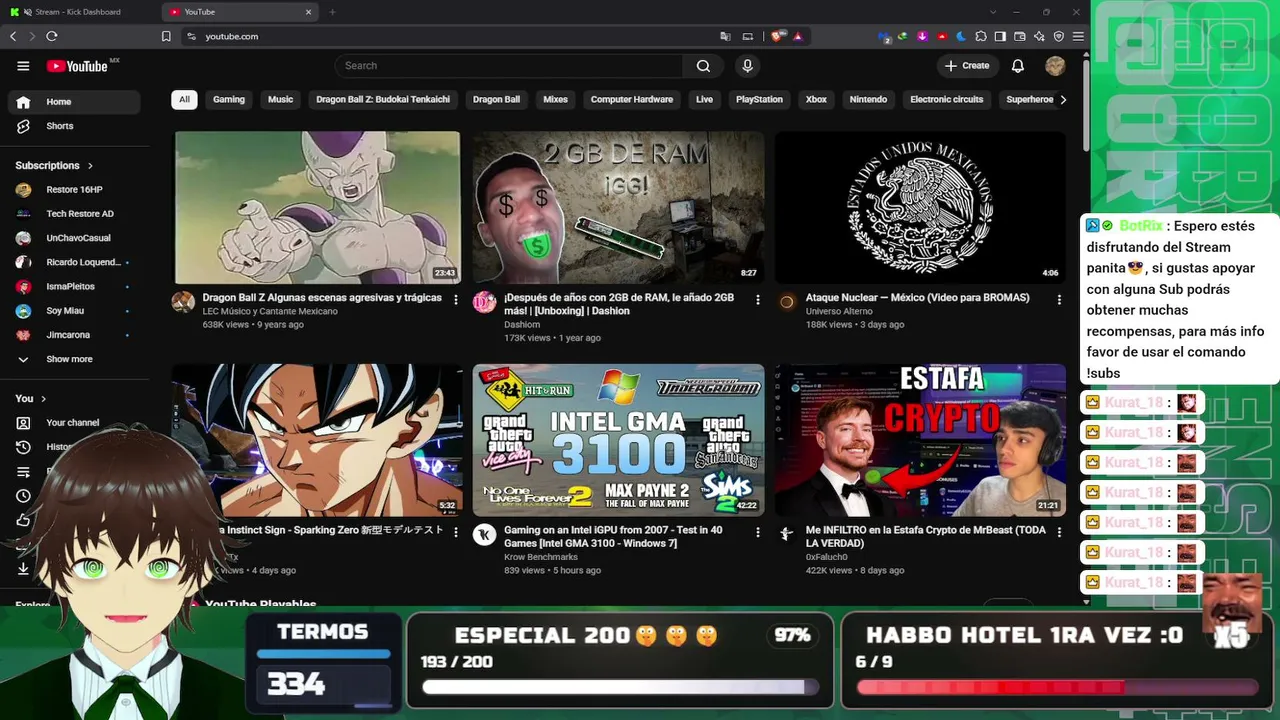Open a new browser tab
The height and width of the screenshot is (720, 1280).
point(332,12)
